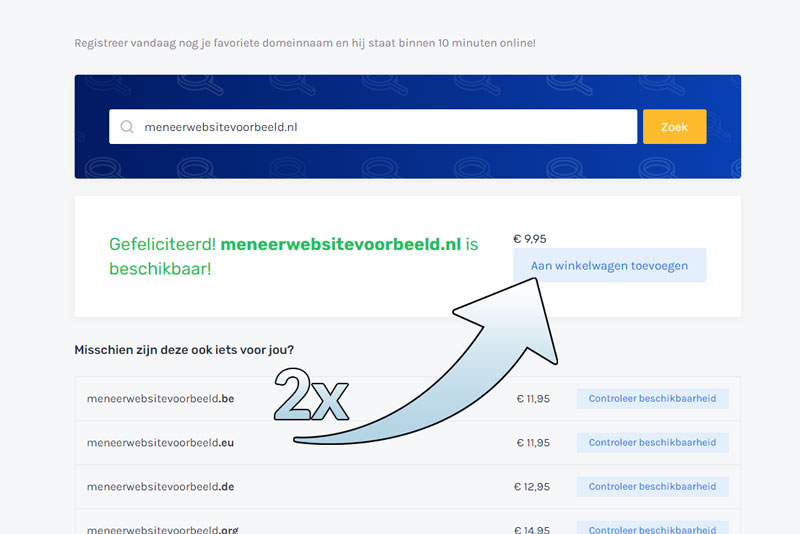This screenshot has height=534, width=800.
Task: Click the large curved arrow graphic
Action: pyautogui.click(x=470, y=380)
